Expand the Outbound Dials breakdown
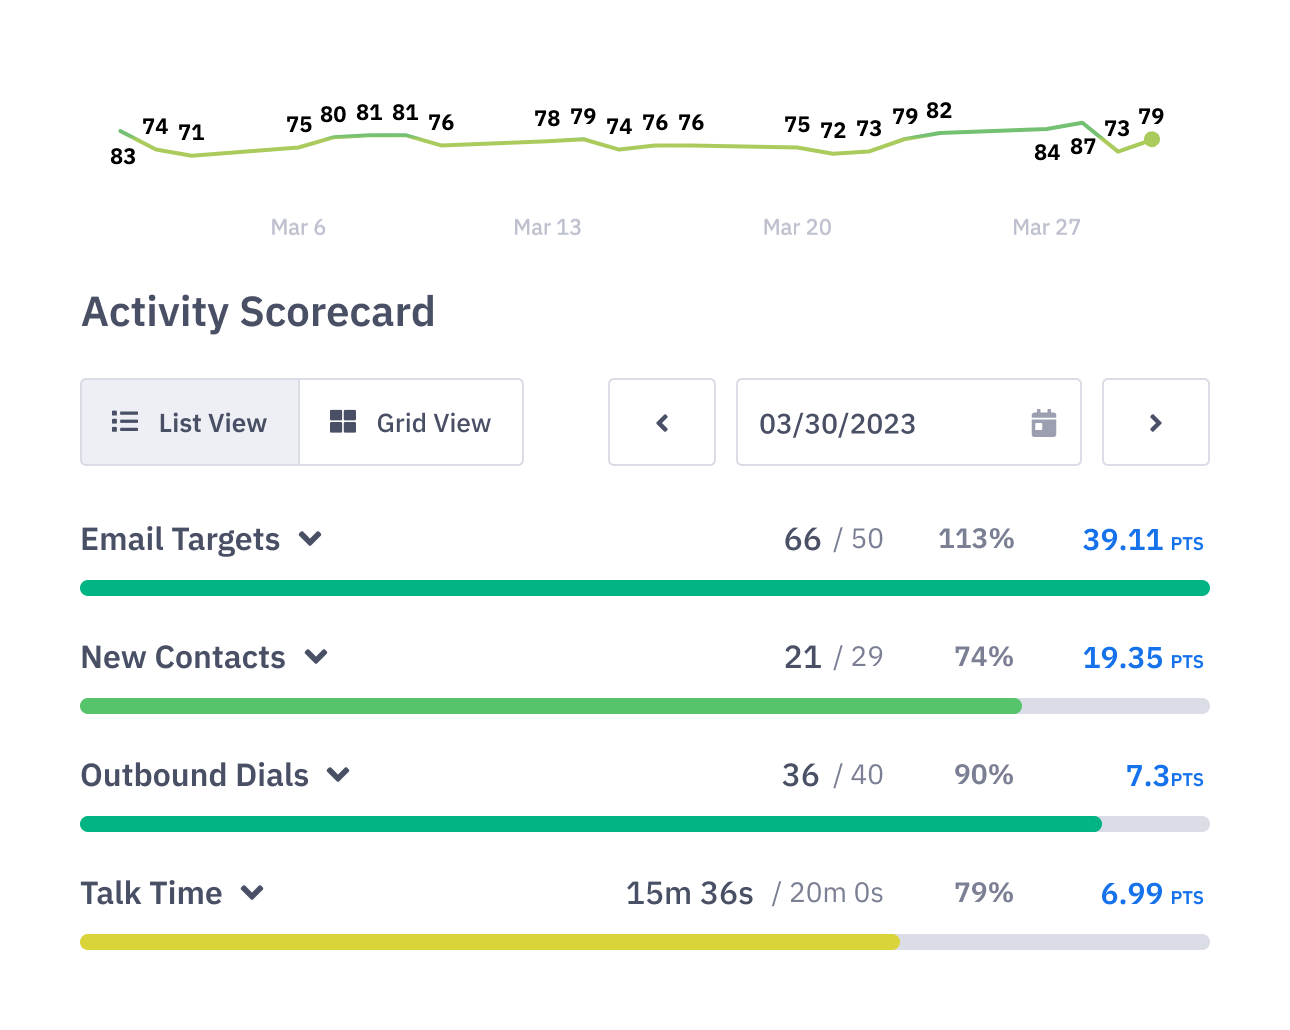The image size is (1290, 1030). click(x=339, y=775)
